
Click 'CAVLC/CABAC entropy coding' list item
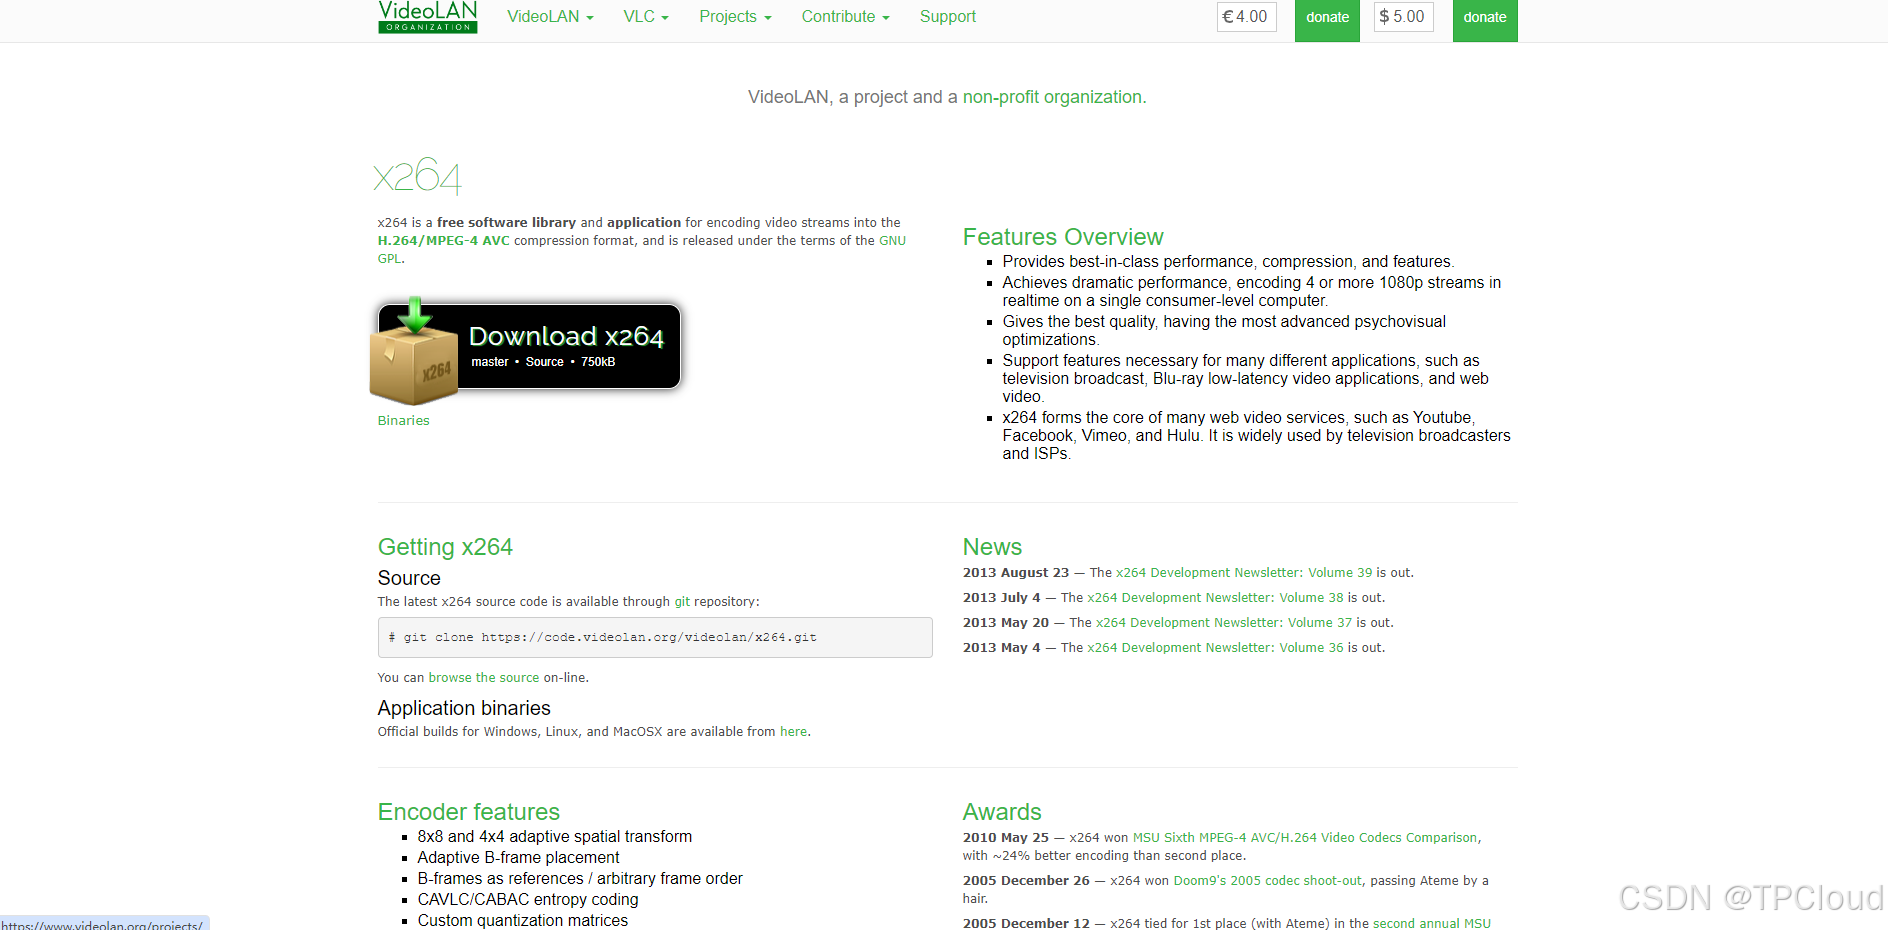528,900
